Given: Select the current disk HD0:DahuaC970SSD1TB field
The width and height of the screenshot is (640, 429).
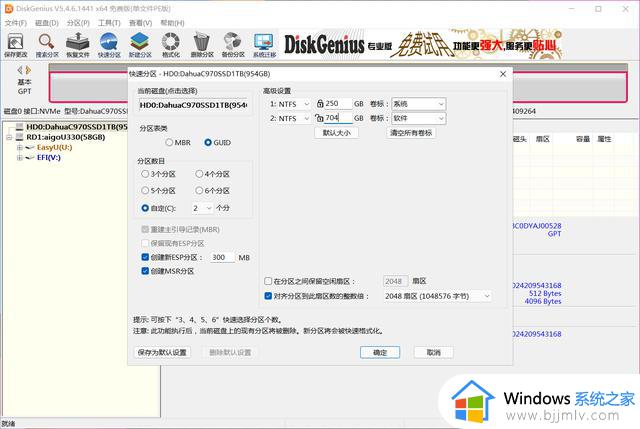Looking at the screenshot, I should (x=193, y=105).
